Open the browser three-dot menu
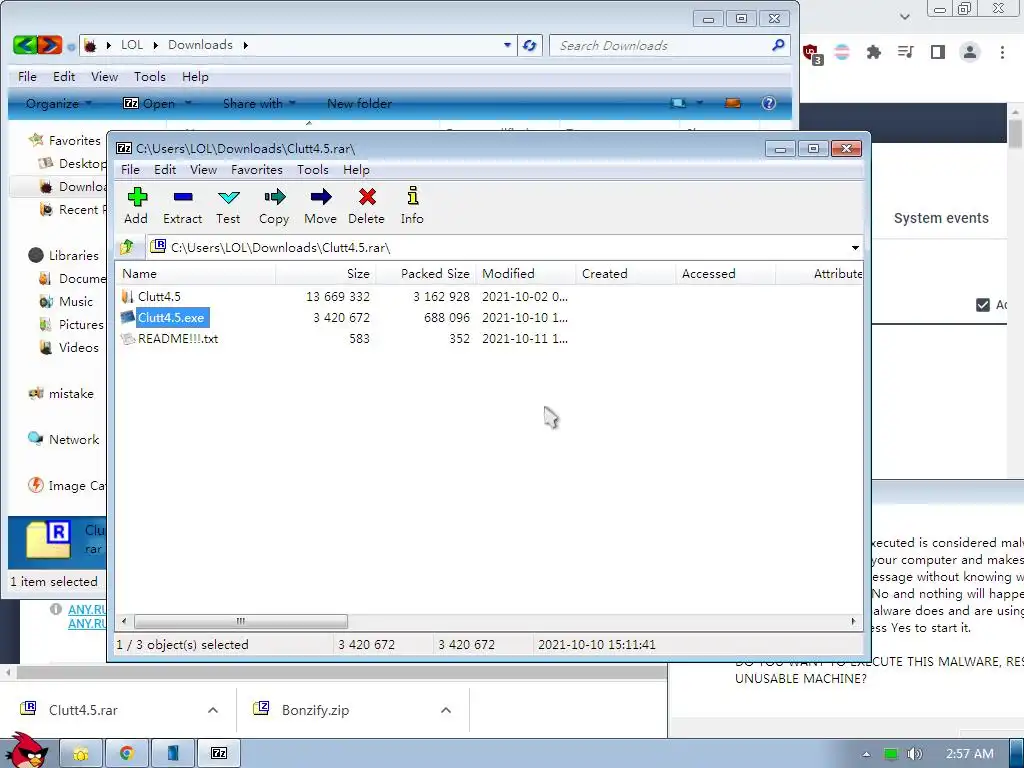This screenshot has height=768, width=1024. [1002, 52]
